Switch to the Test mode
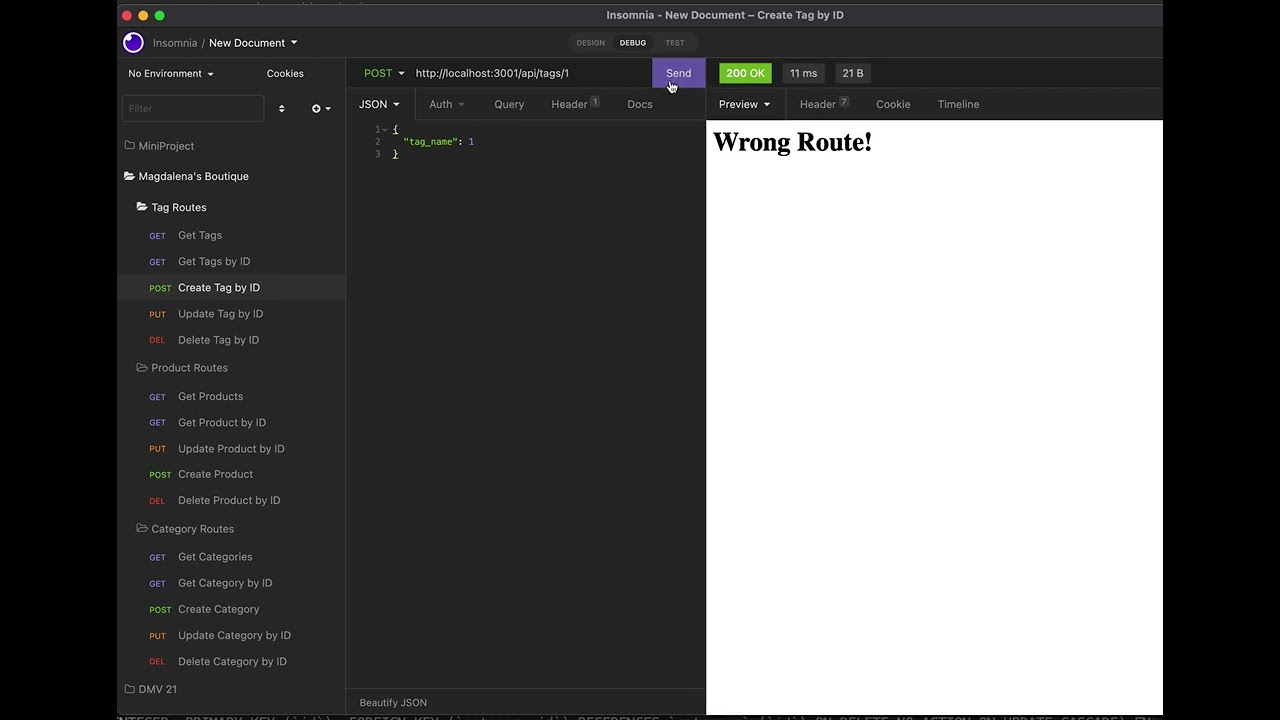Image resolution: width=1280 pixels, height=720 pixels. pos(675,43)
